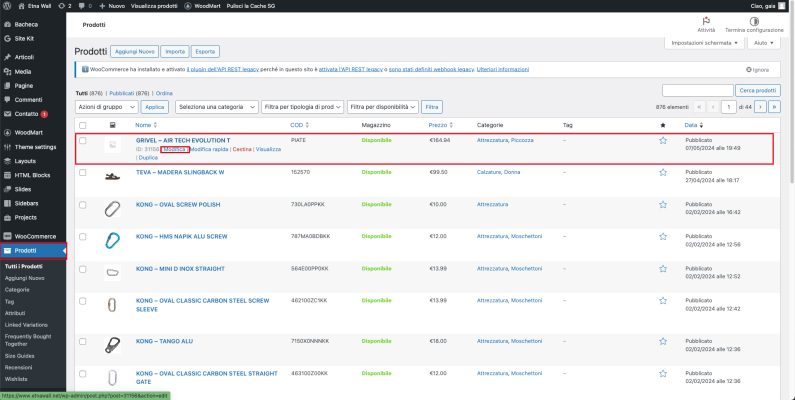Screen dimensions: 795x400
Task: Select the KONG – HMS NAPIK ALU SCREW checkbox
Action: tap(83, 237)
